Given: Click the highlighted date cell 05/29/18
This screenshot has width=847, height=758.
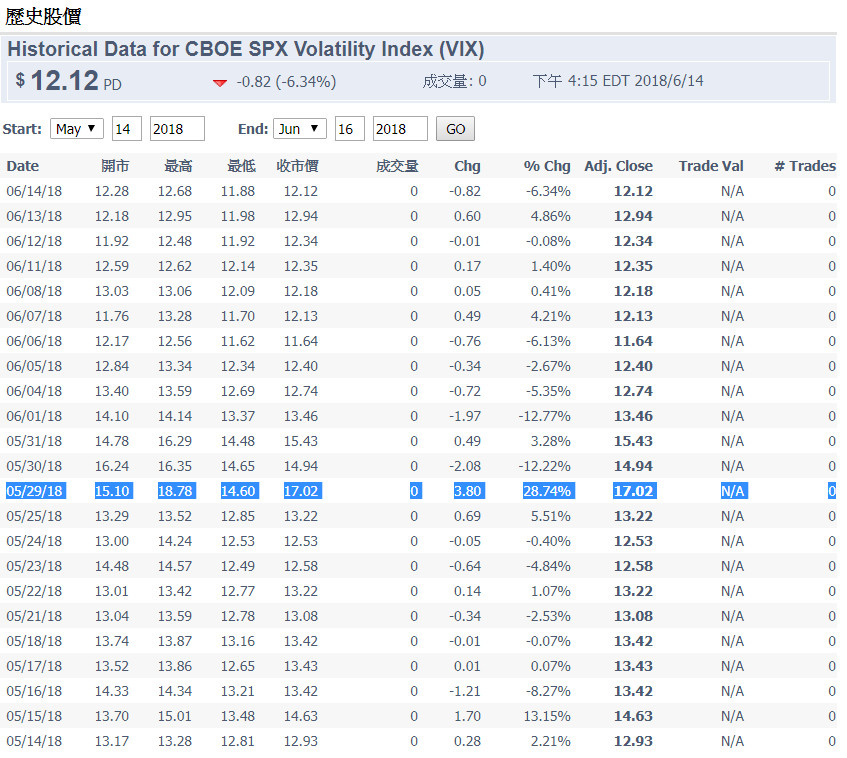Looking at the screenshot, I should click(35, 491).
